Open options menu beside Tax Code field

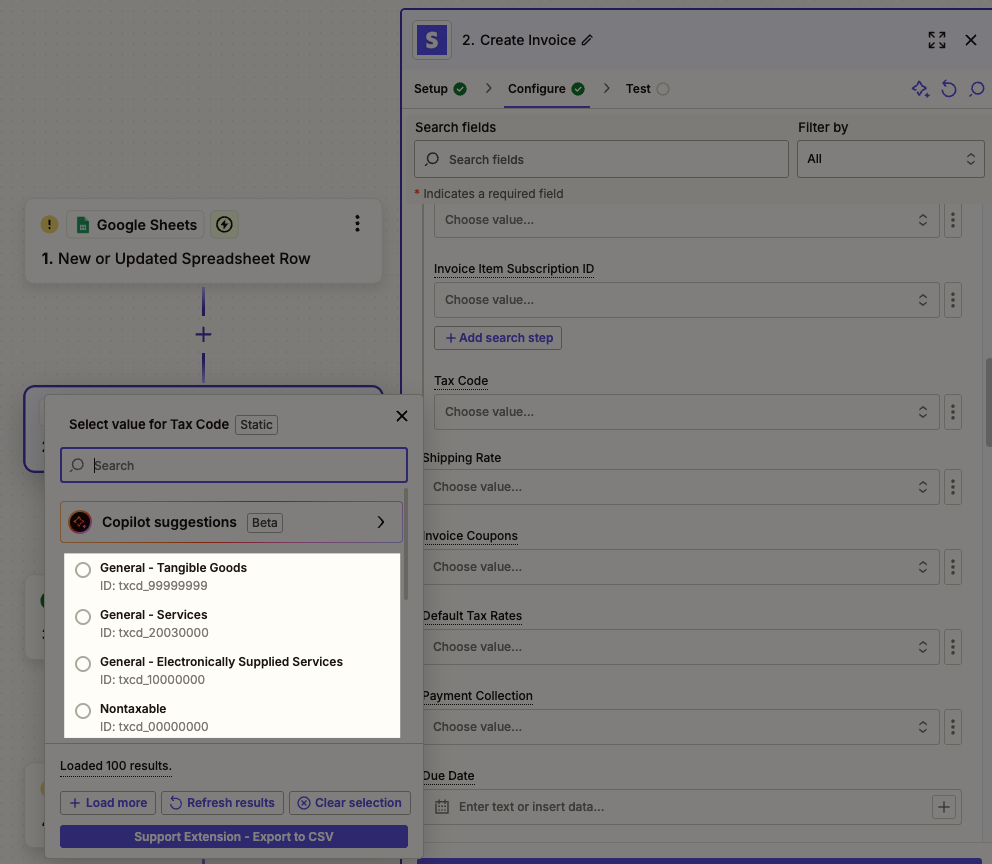[x=953, y=411]
